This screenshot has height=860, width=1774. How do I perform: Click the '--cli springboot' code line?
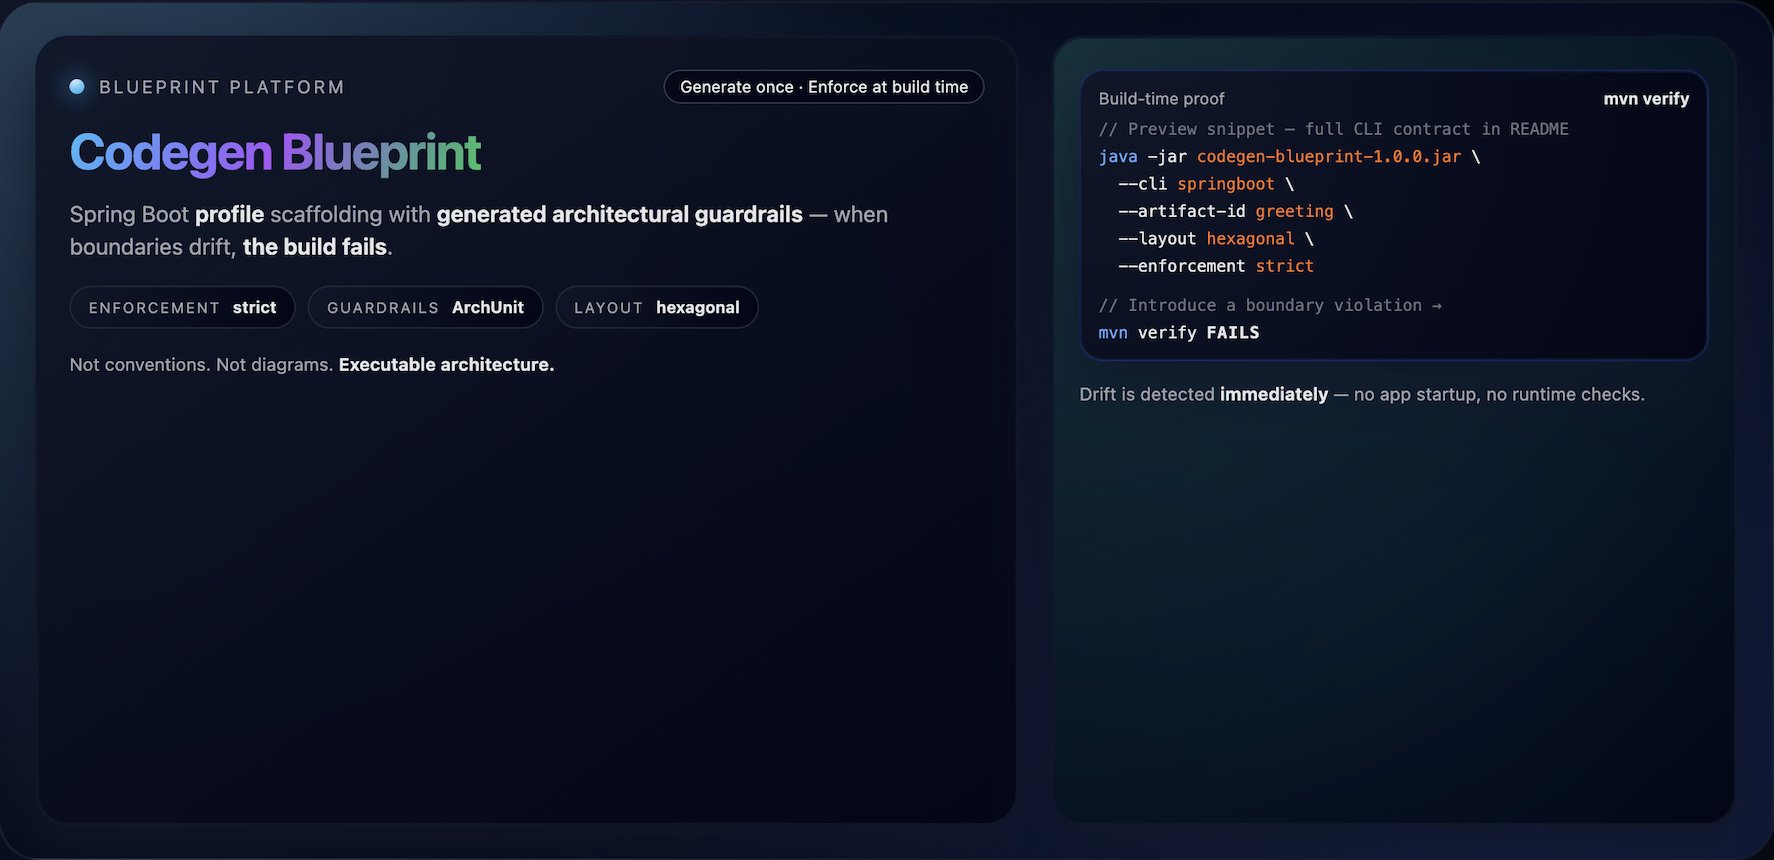(x=1205, y=184)
